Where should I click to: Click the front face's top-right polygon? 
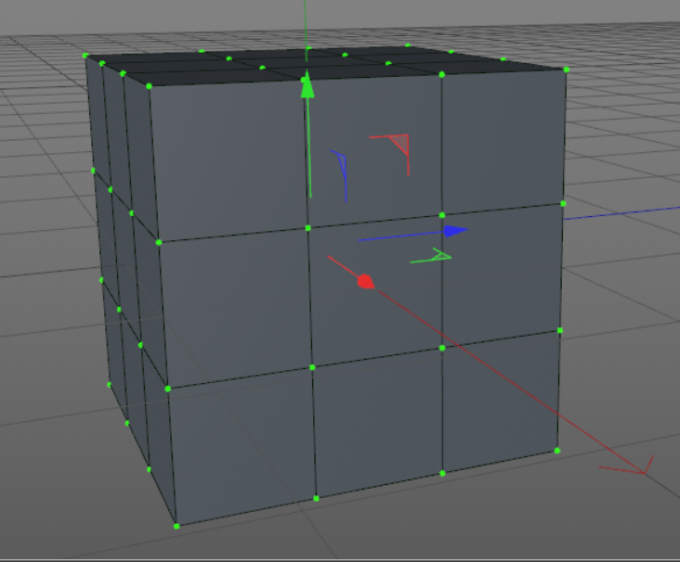[x=503, y=141]
